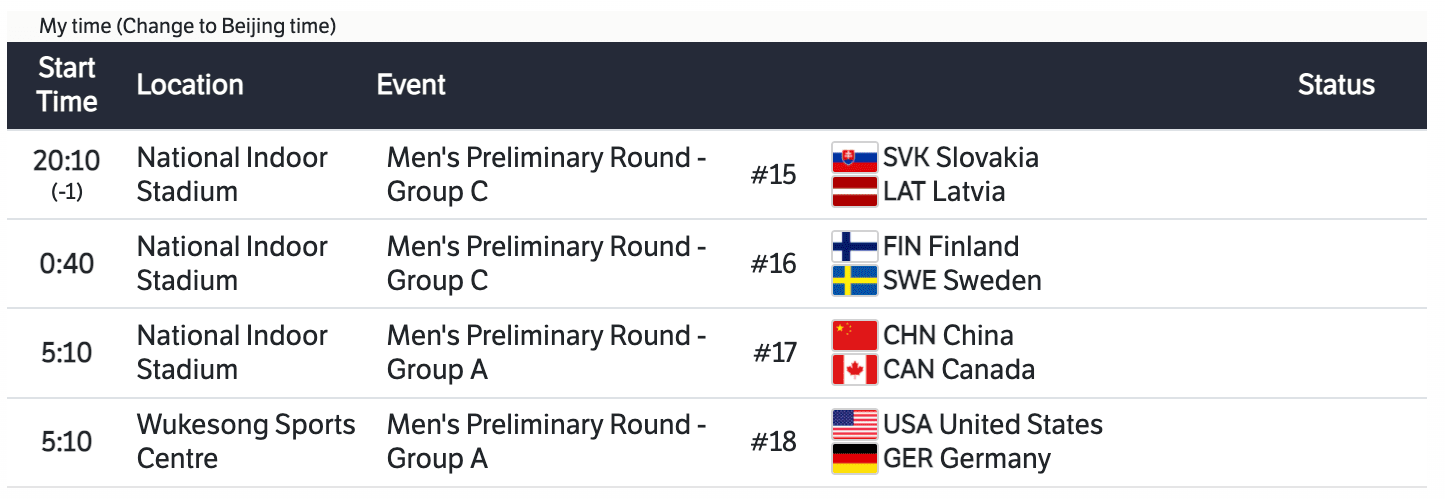Click the Latvia flag icon
Screen dimensions: 1445x499
click(x=854, y=192)
